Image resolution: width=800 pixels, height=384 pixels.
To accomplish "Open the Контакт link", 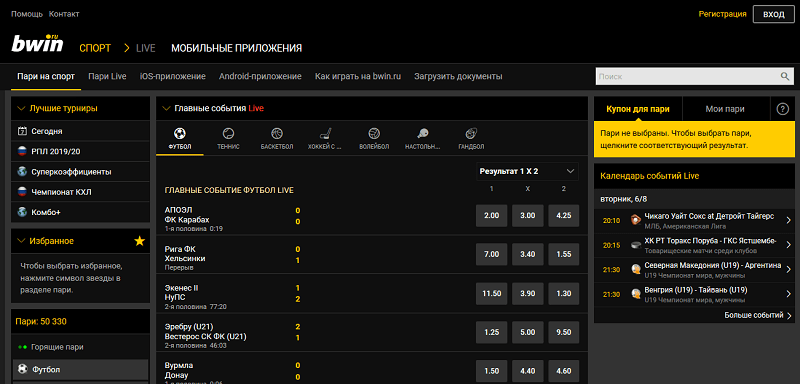I will [64, 14].
